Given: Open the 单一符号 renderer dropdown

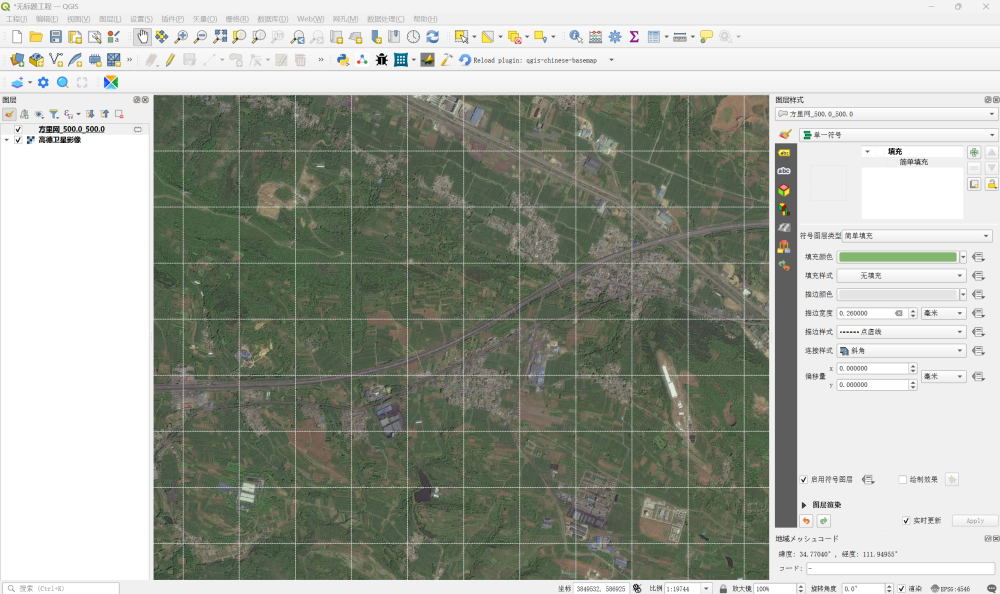Looking at the screenshot, I should [898, 135].
